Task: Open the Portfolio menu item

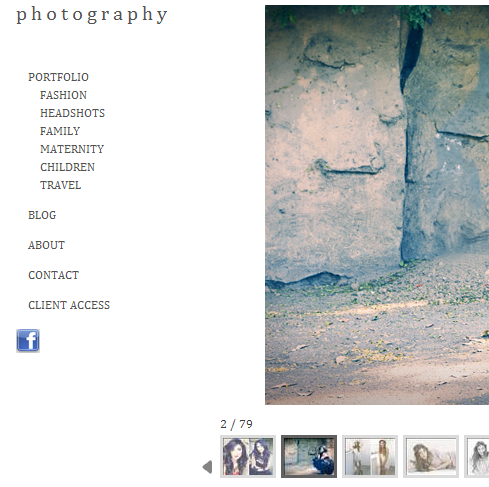Action: click(58, 77)
